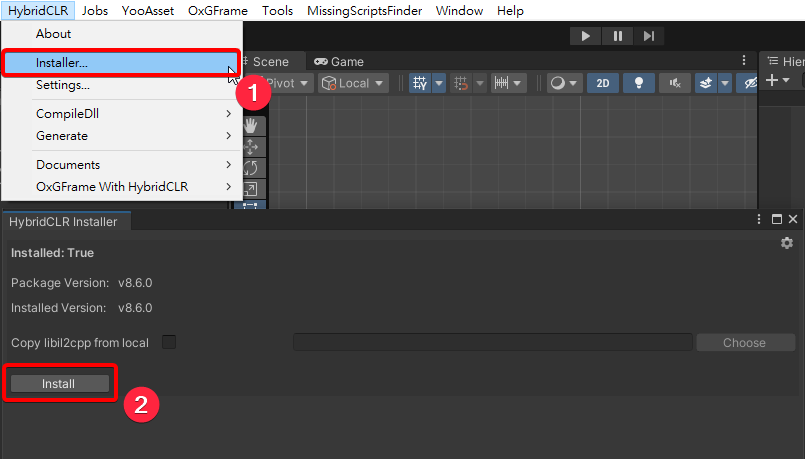The image size is (805, 459).
Task: Click the Play button
Action: [x=585, y=36]
